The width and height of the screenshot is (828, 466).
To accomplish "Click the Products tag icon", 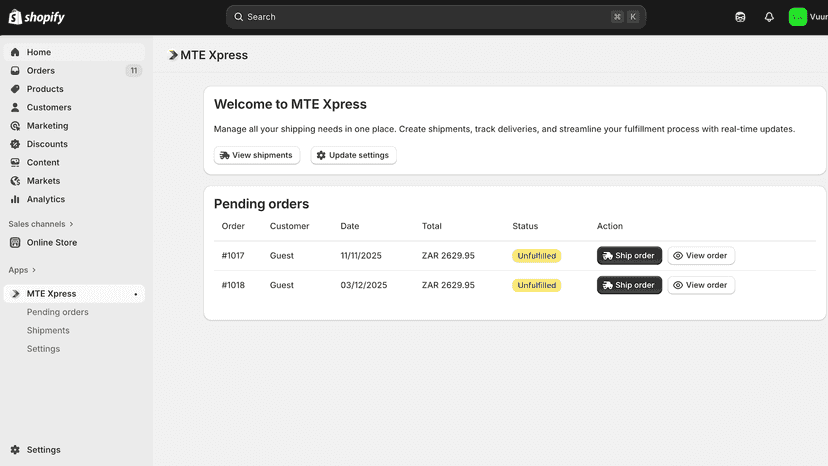I will tap(15, 89).
